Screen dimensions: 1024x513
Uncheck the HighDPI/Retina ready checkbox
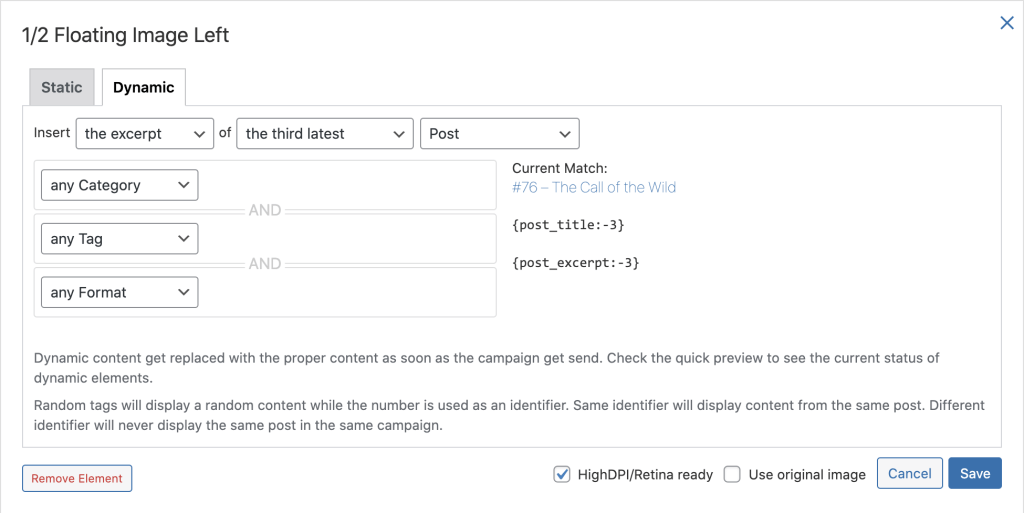(562, 474)
